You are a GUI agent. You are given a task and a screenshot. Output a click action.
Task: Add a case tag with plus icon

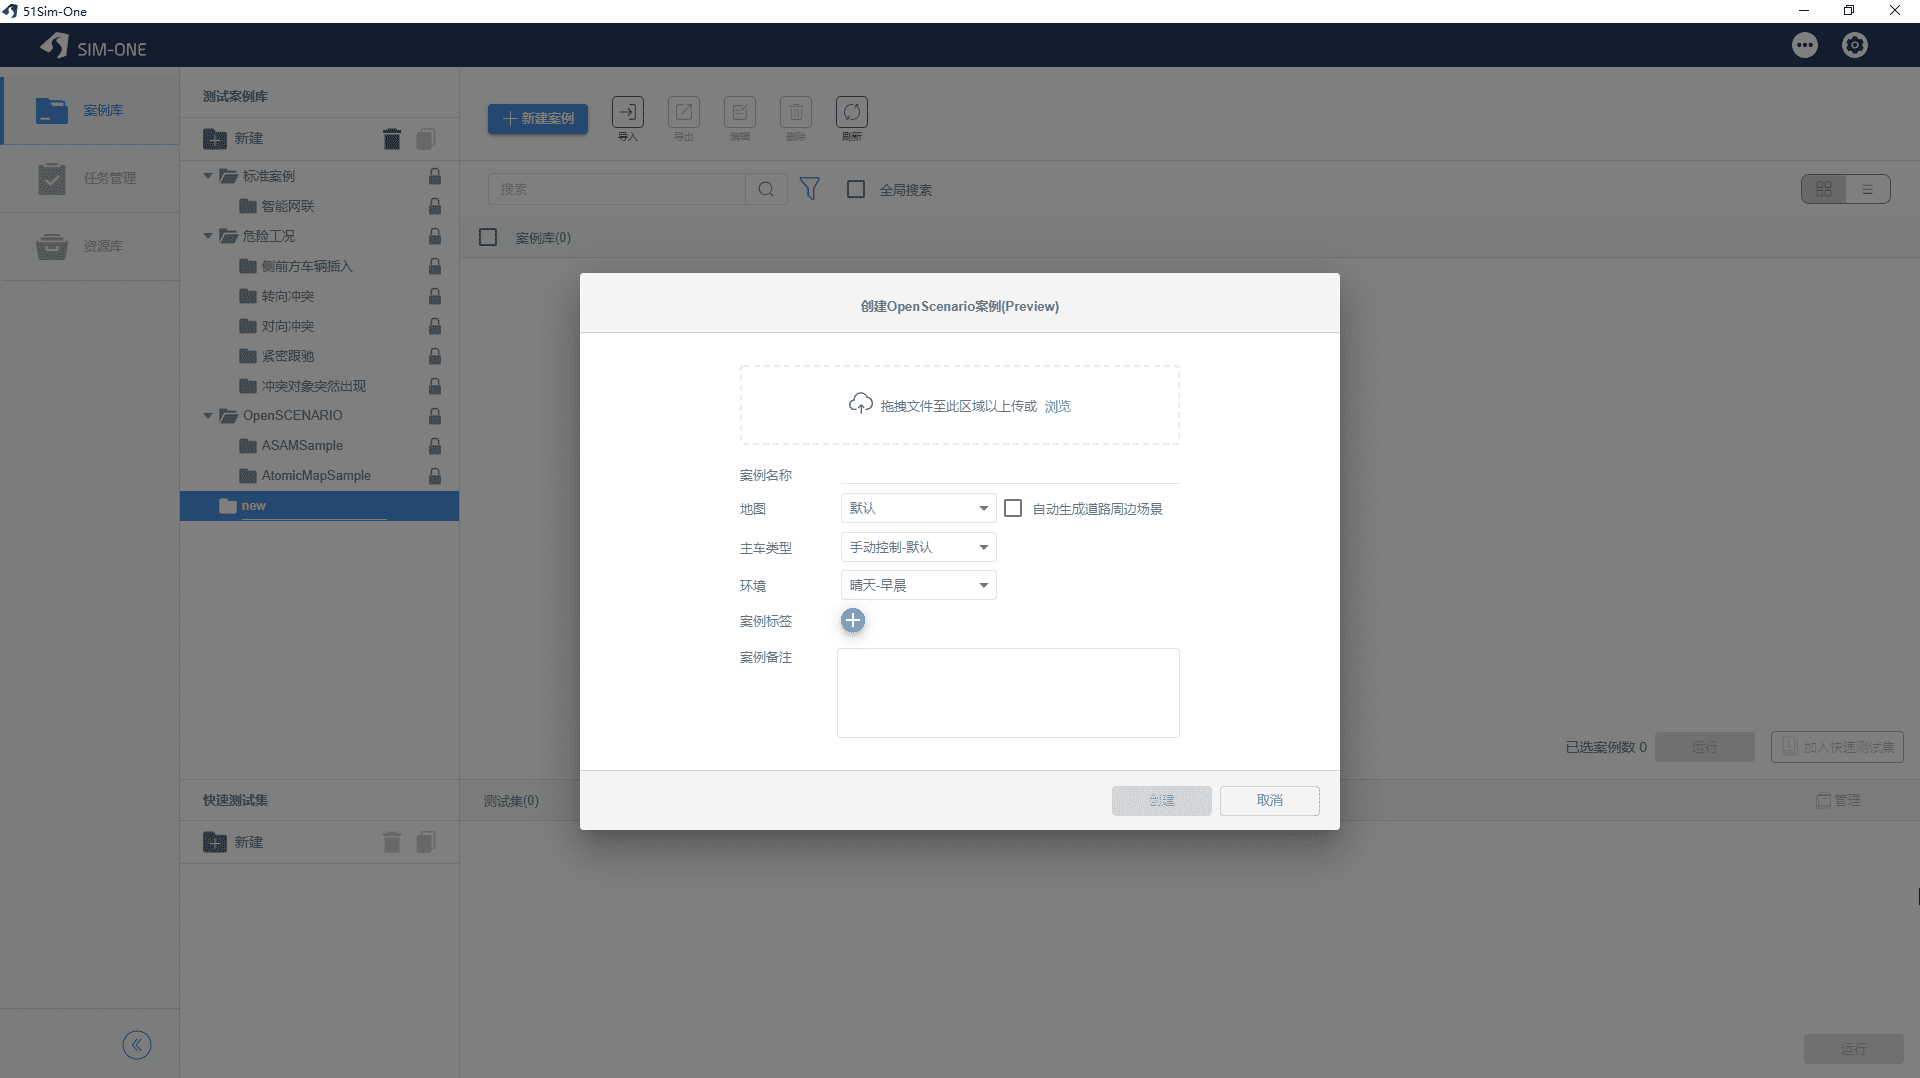[853, 621]
